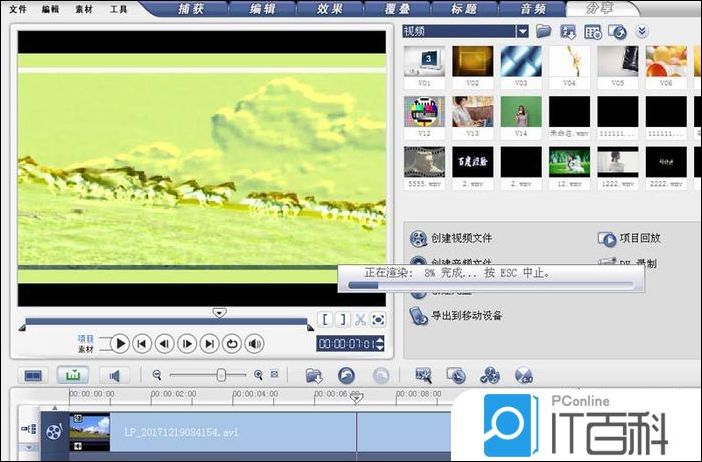
Task: Open the library manager icon
Action: (593, 32)
